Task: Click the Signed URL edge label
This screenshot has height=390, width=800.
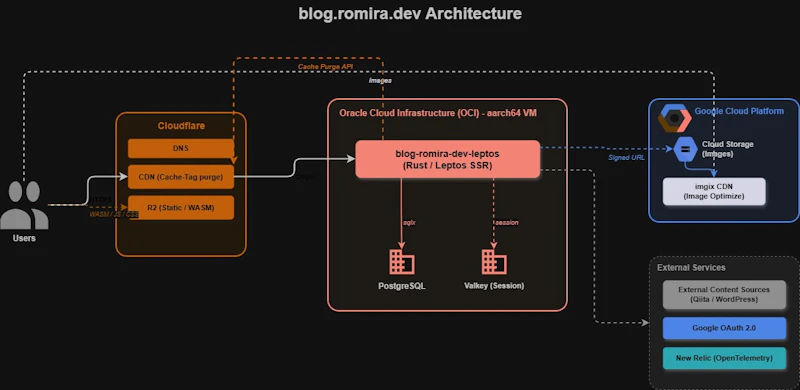Action: (626, 158)
